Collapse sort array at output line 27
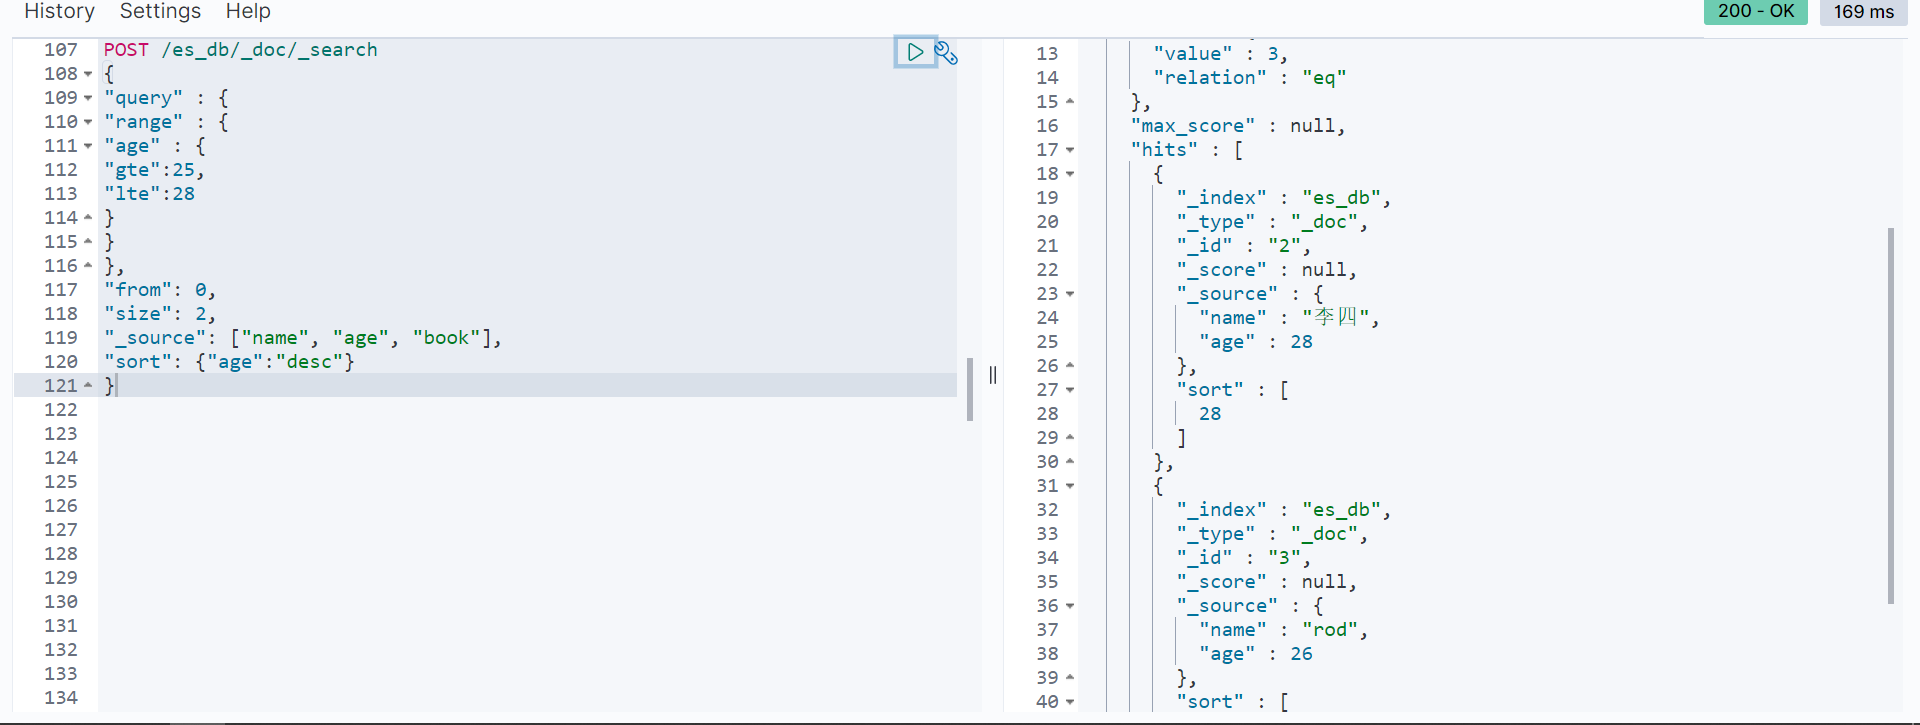Screen dimensions: 1920x725 click(1070, 390)
